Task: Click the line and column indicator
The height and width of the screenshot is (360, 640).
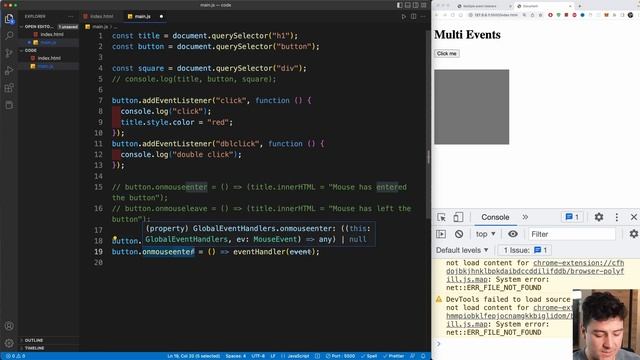Action: 193,356
